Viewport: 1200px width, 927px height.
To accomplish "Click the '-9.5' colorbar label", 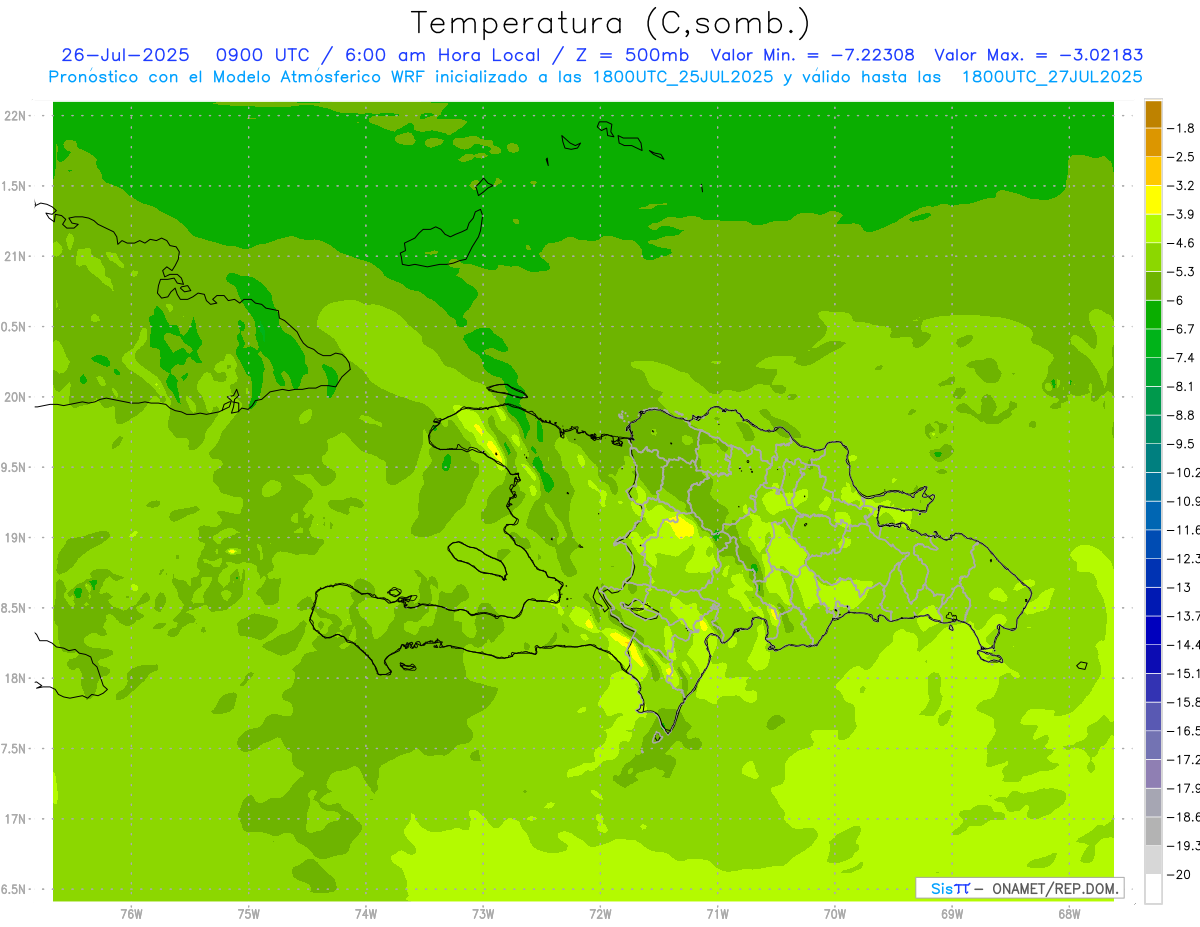I will click(1181, 444).
